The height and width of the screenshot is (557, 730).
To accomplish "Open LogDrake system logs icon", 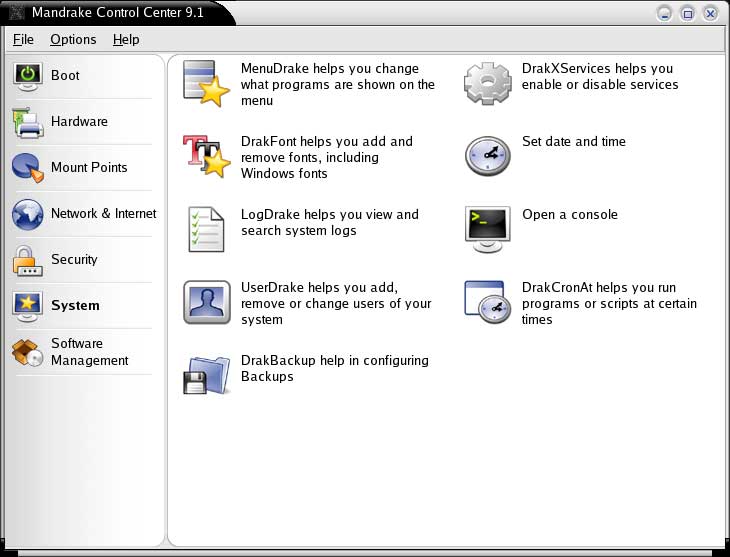I will tap(207, 229).
